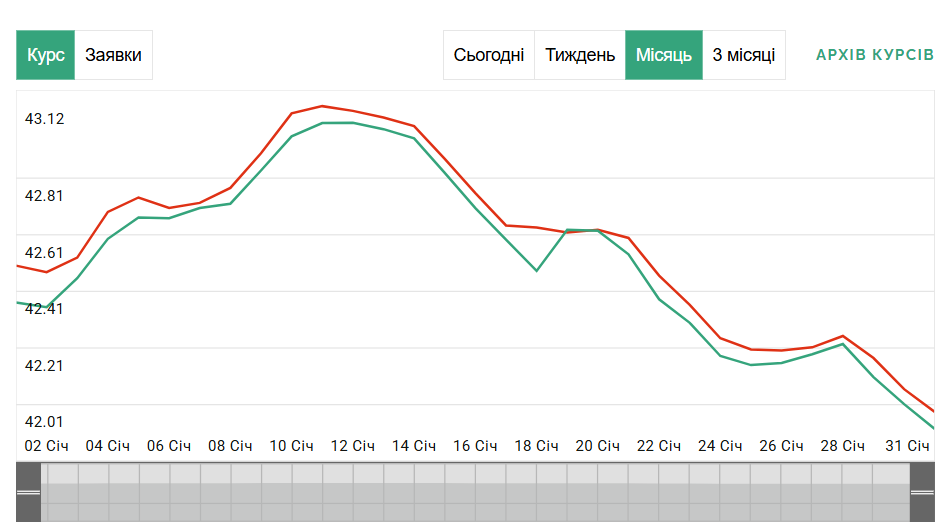Click the left range slider handle

pos(28,493)
